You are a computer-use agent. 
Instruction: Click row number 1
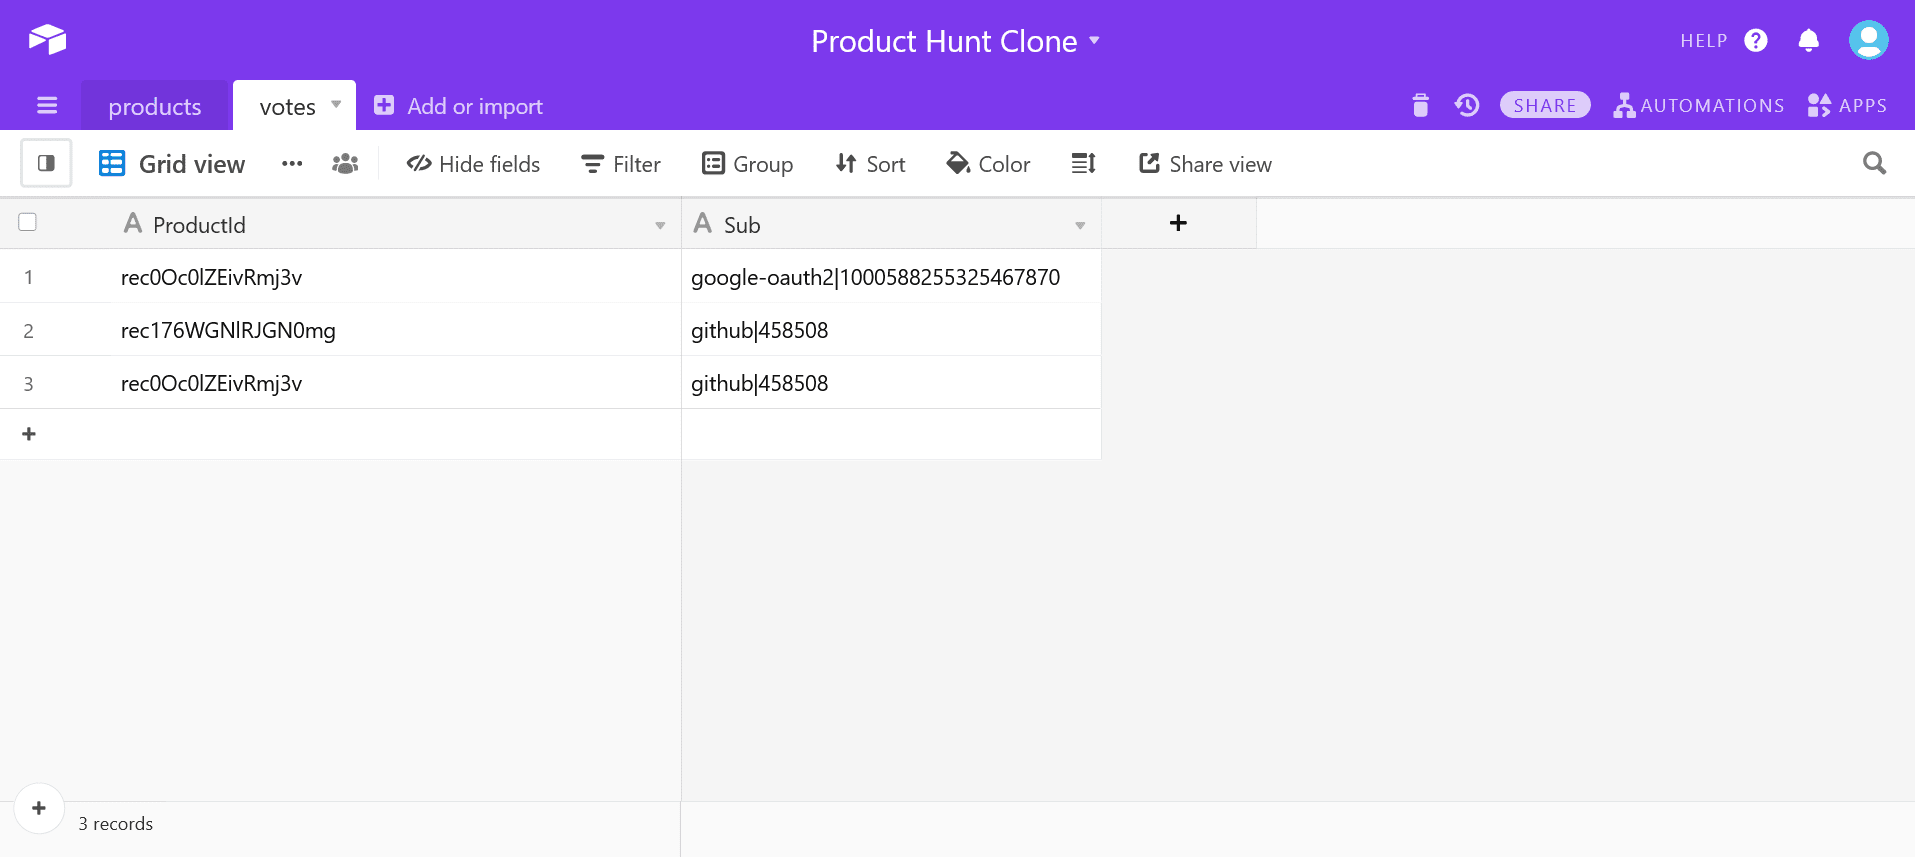pyautogui.click(x=29, y=277)
